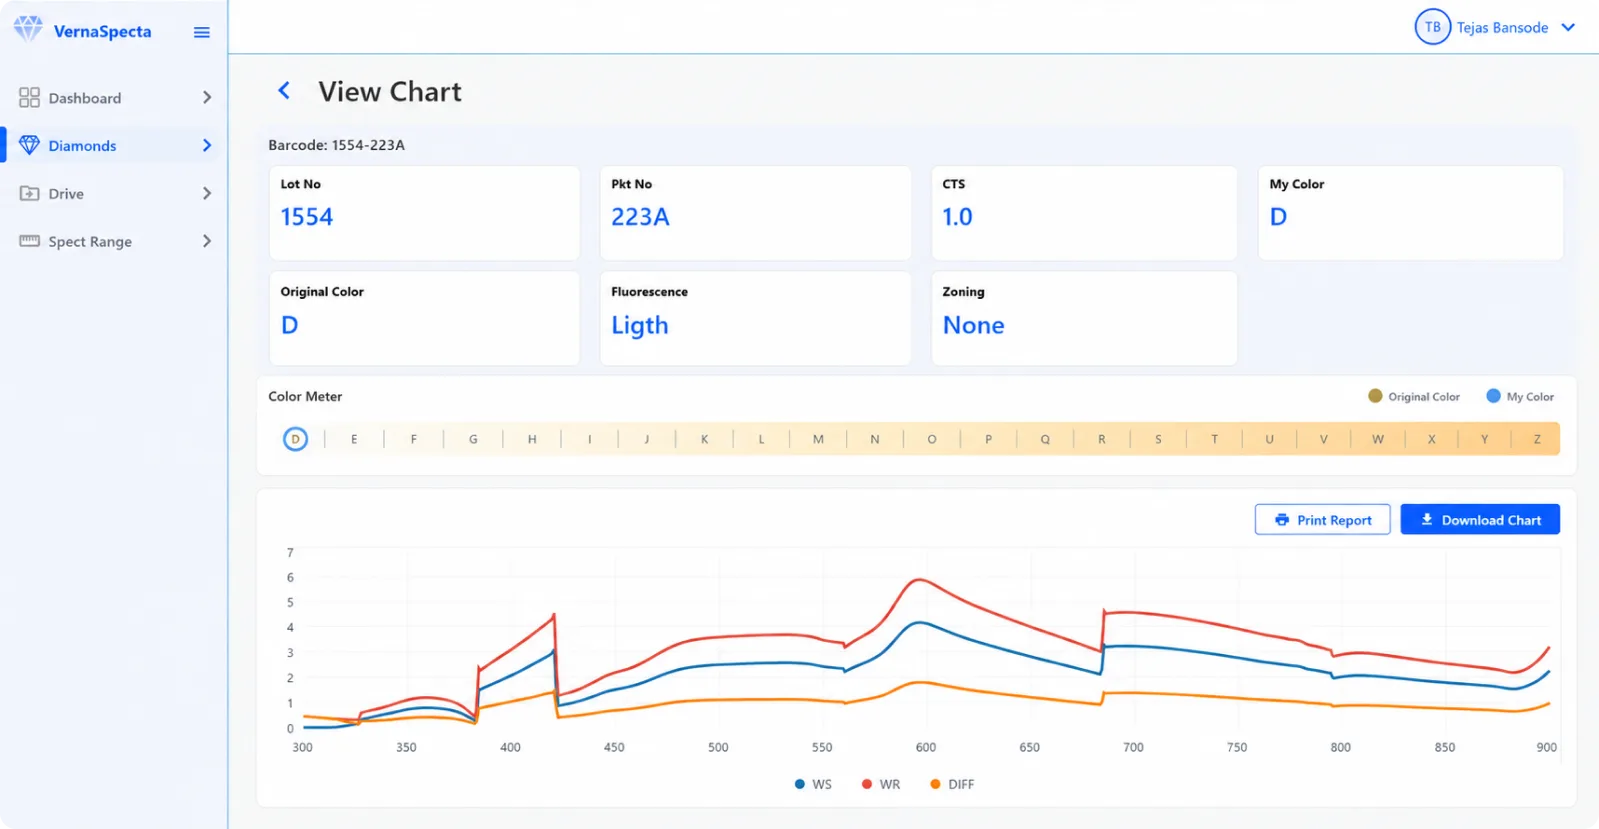Click the Dashboard grid icon

29,97
